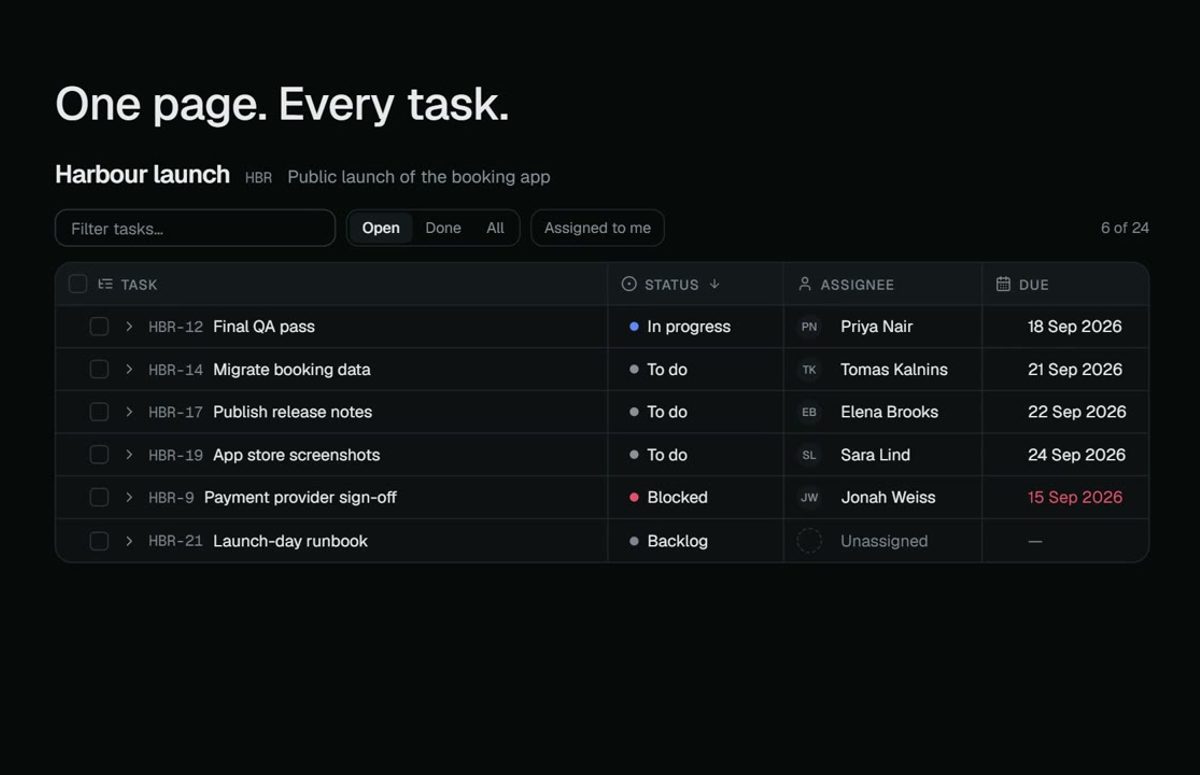Check the box for Payment provider sign-off
Image resolution: width=1200 pixels, height=775 pixels.
99,497
